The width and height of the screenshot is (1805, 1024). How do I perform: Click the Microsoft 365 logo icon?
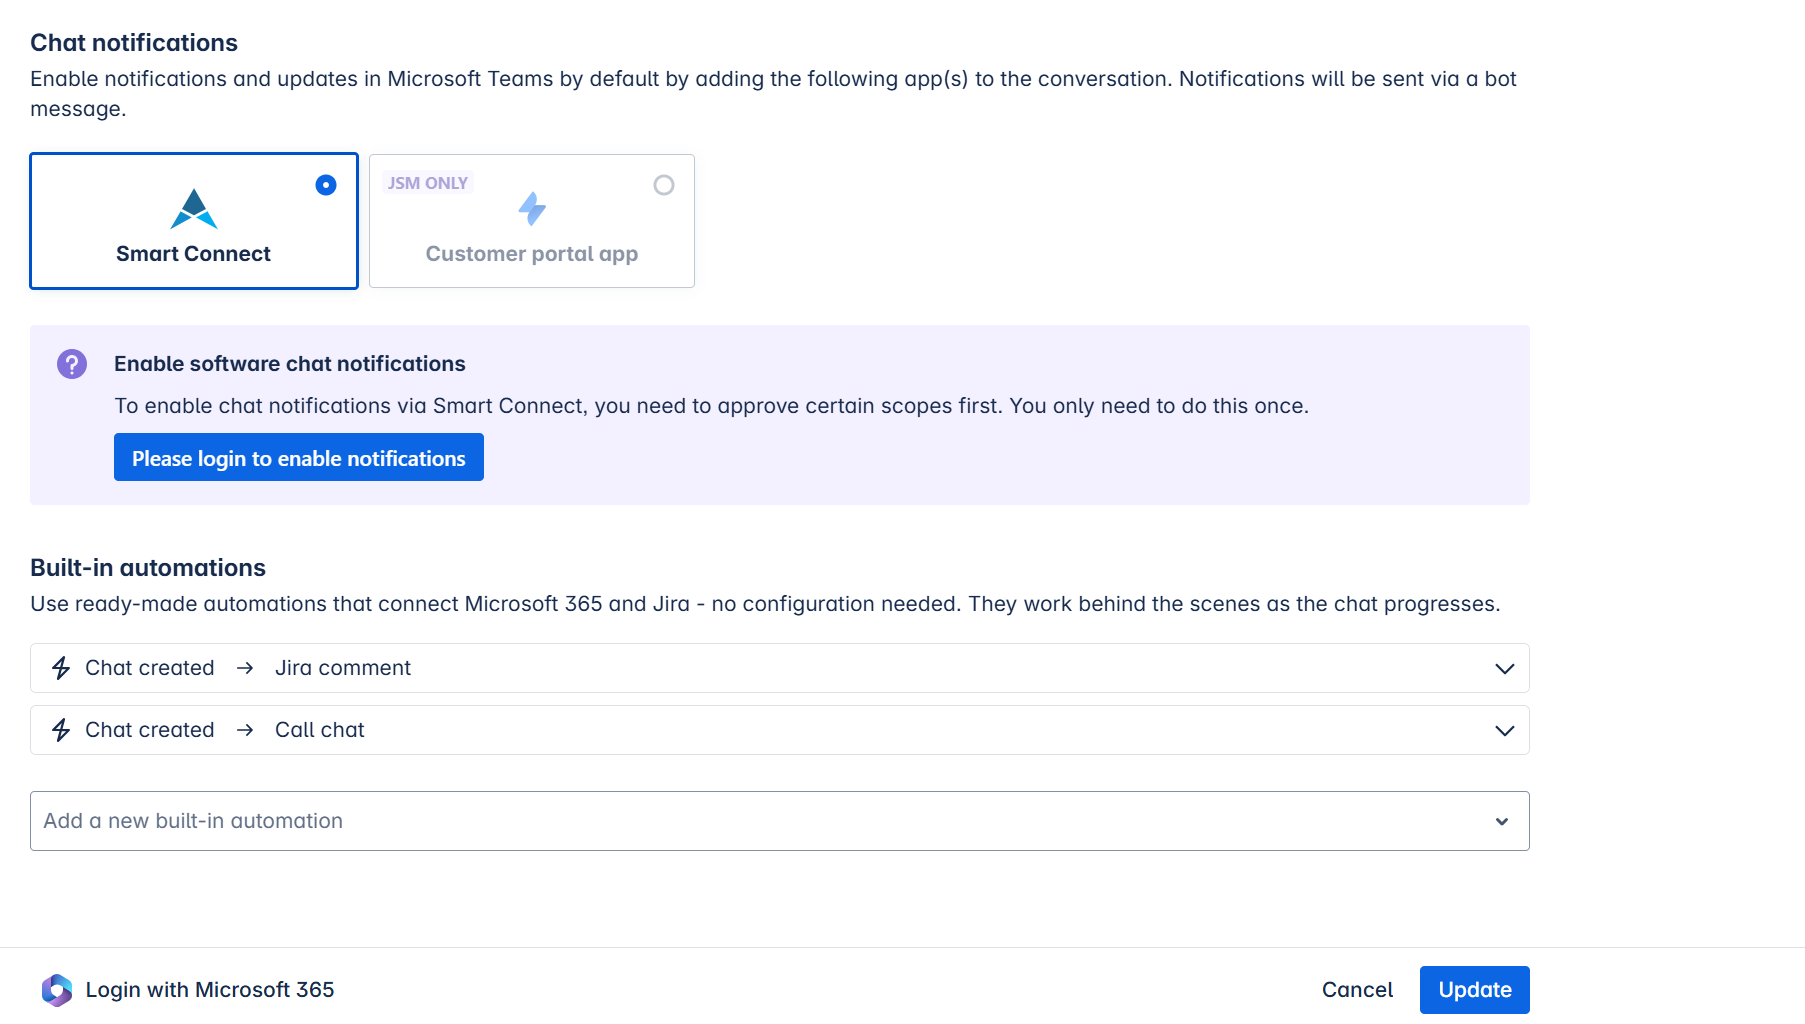[57, 990]
